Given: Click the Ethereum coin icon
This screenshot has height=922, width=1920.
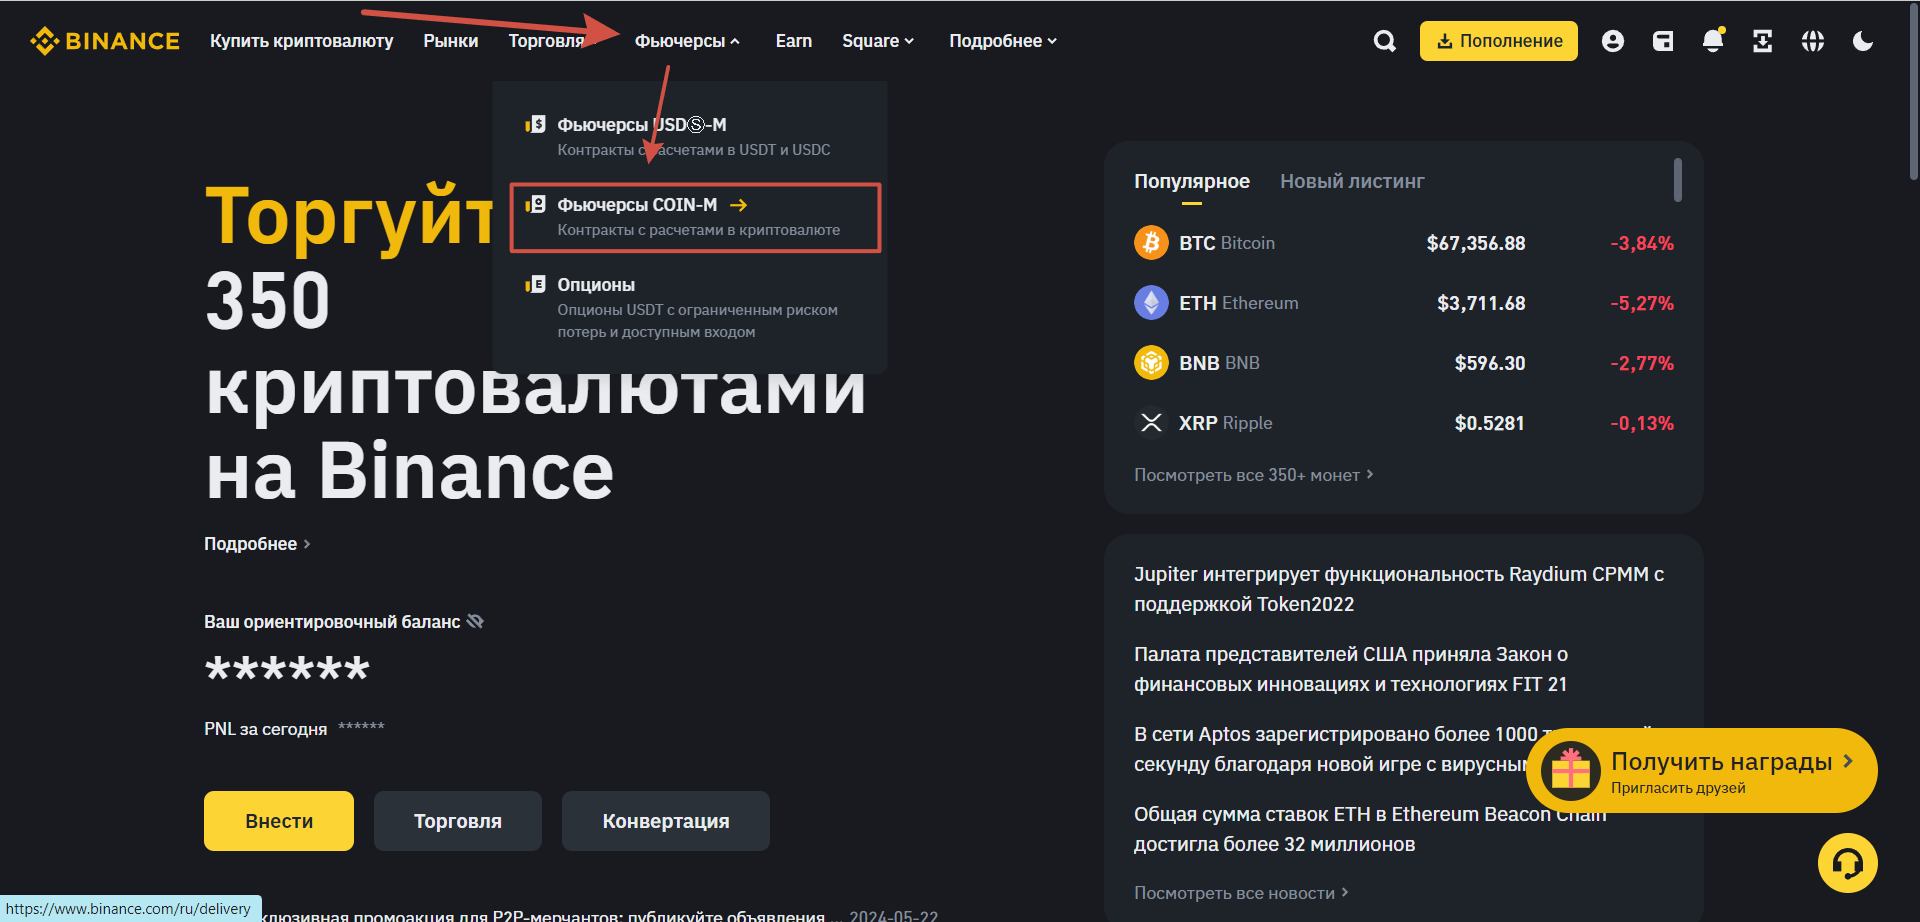Looking at the screenshot, I should point(1151,302).
